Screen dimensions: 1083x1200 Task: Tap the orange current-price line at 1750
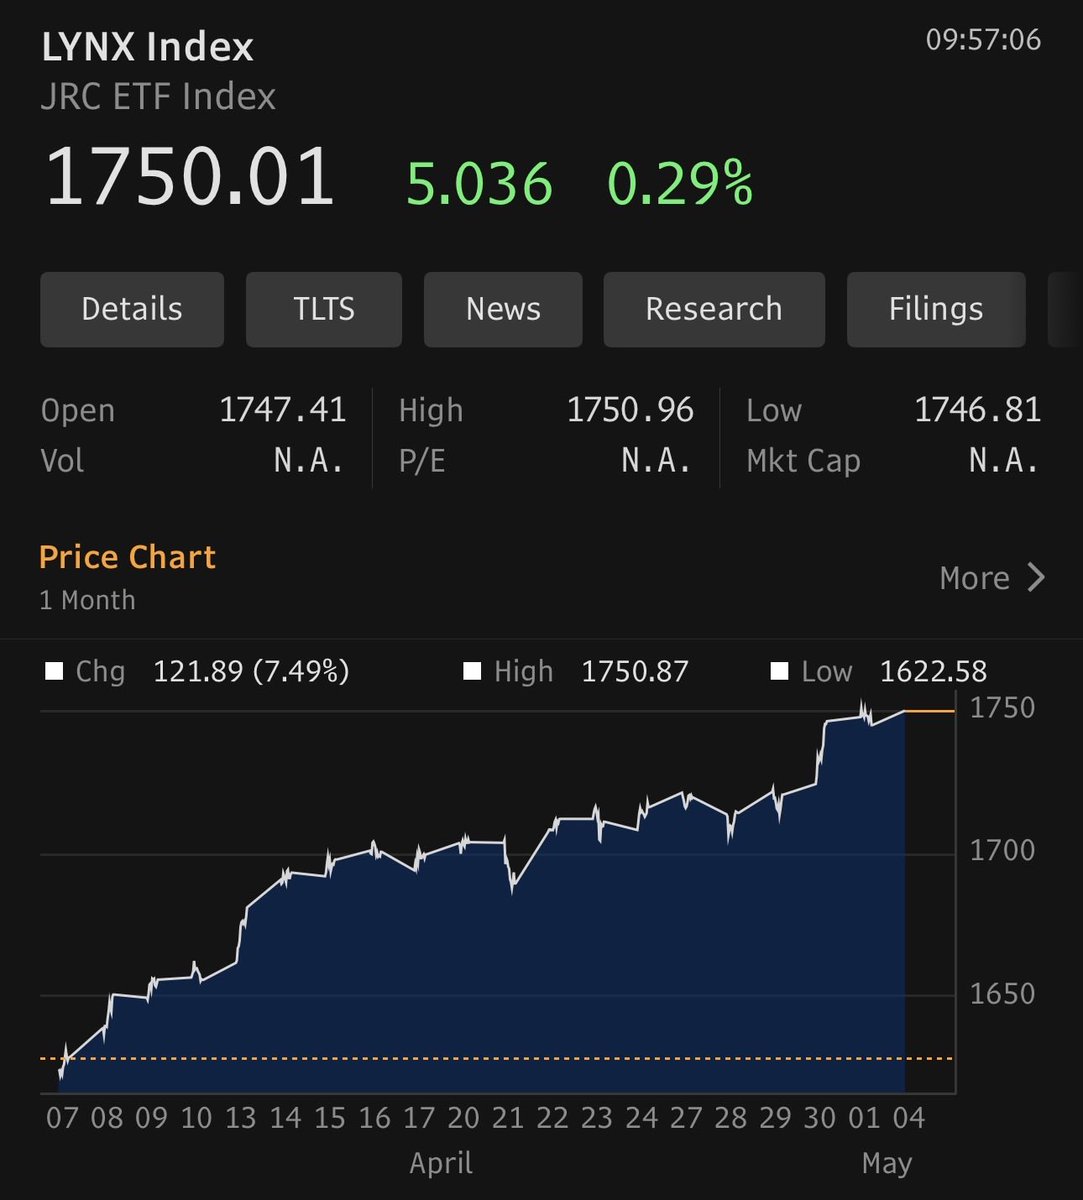click(930, 711)
